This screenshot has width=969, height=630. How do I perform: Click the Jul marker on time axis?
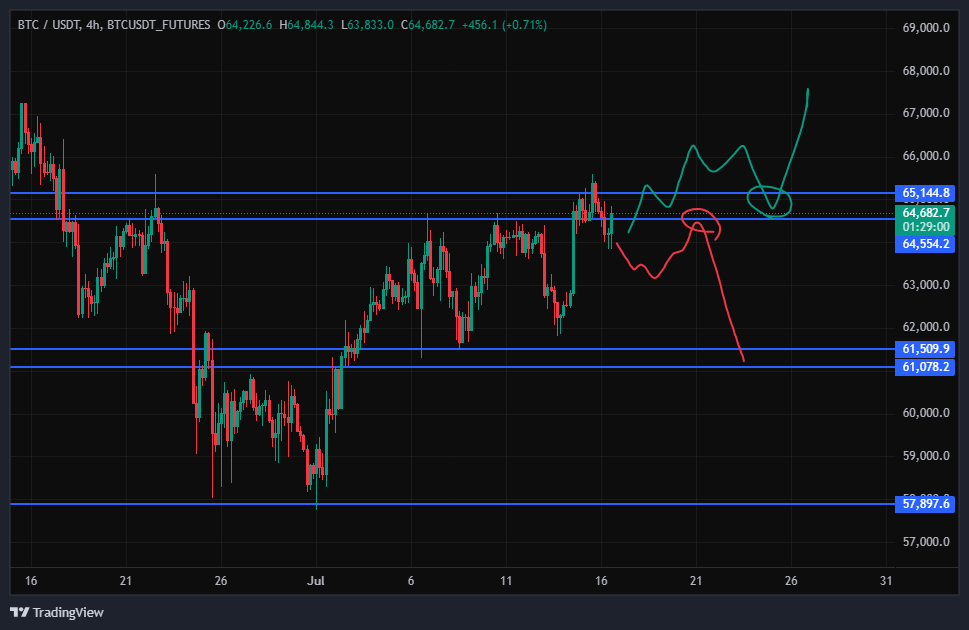pos(316,581)
